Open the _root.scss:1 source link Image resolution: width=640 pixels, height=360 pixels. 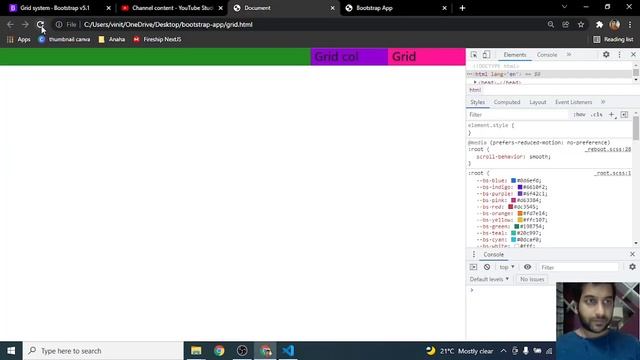612,173
